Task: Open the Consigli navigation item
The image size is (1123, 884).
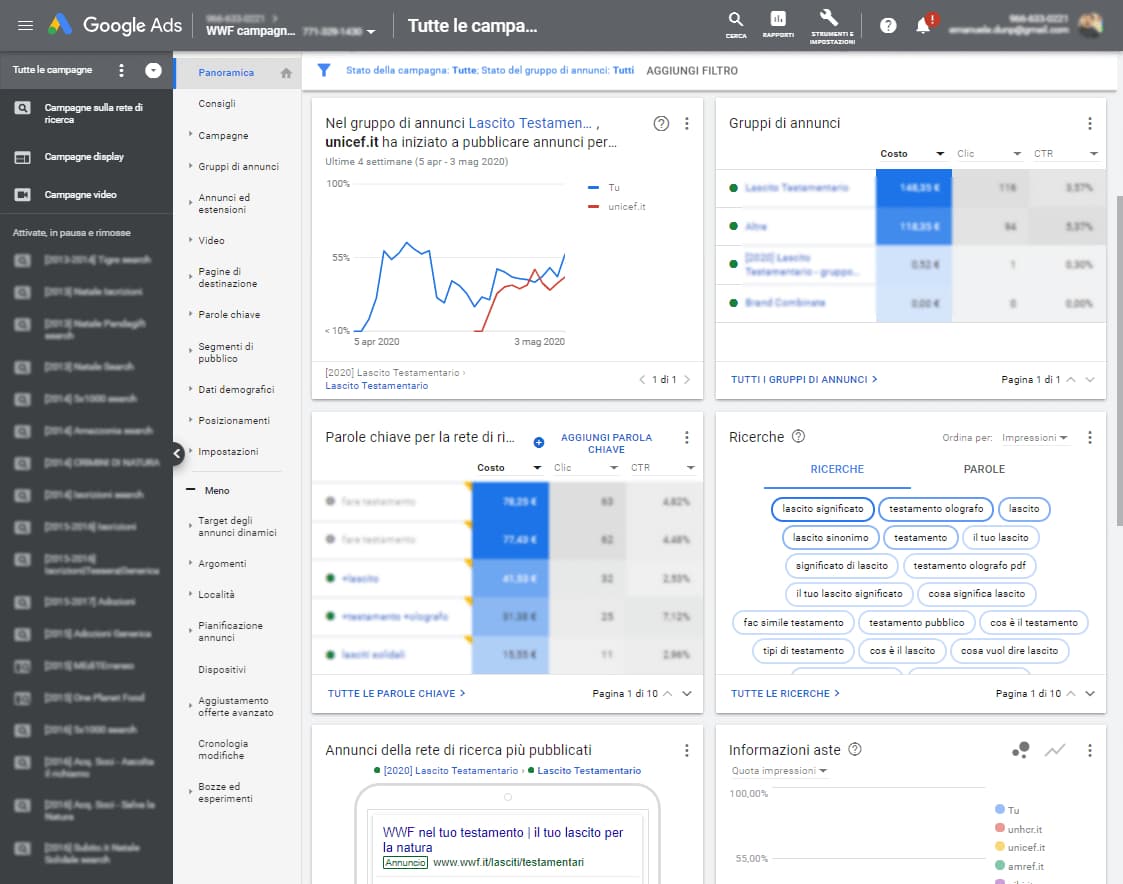Action: [217, 104]
